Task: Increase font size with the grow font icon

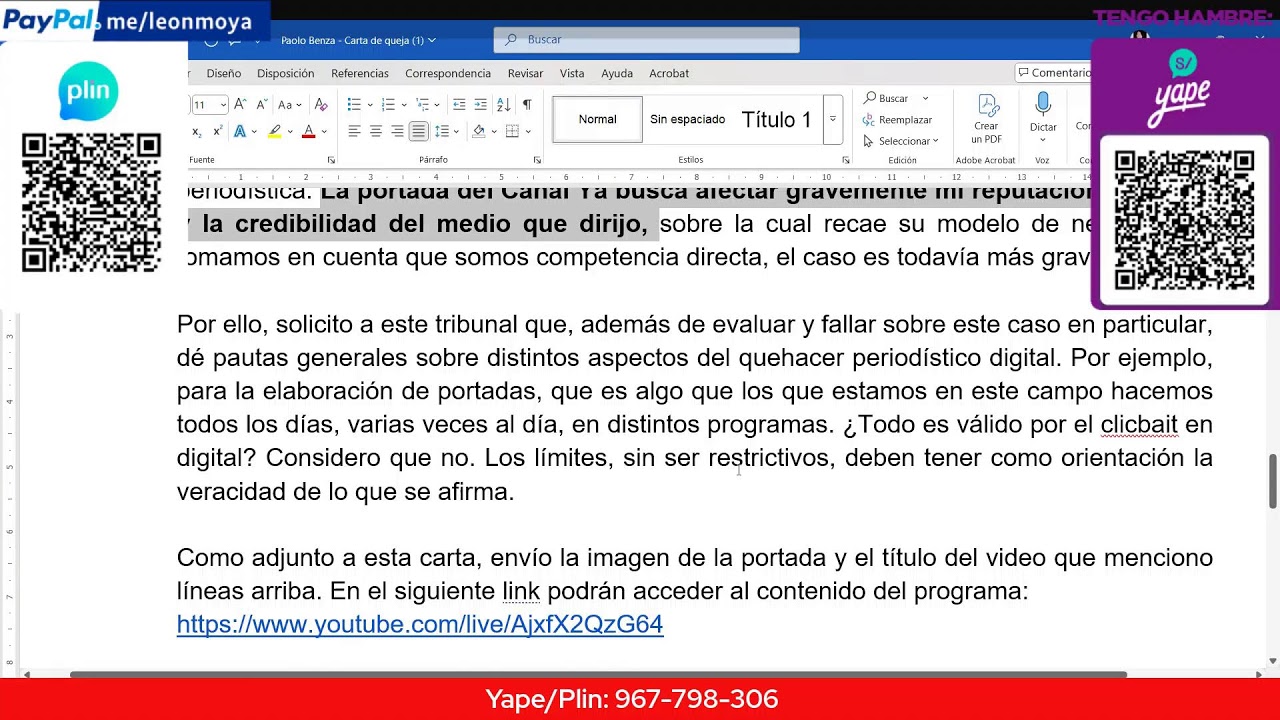Action: [x=241, y=104]
